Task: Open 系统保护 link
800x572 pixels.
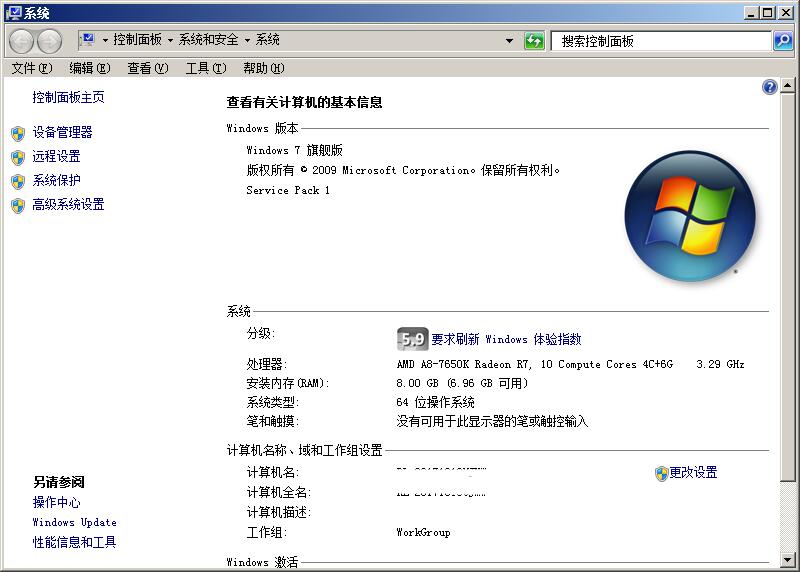Action: coord(56,180)
